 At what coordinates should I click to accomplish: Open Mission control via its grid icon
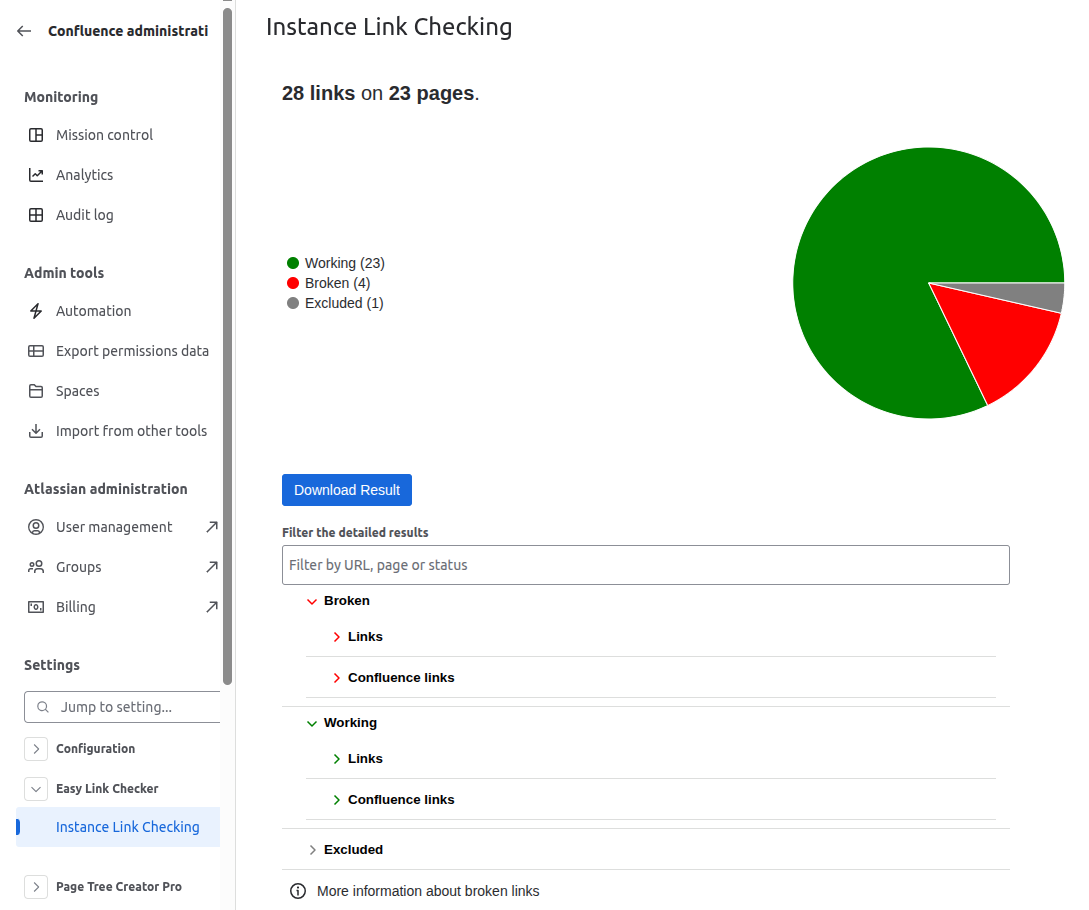(x=36, y=135)
